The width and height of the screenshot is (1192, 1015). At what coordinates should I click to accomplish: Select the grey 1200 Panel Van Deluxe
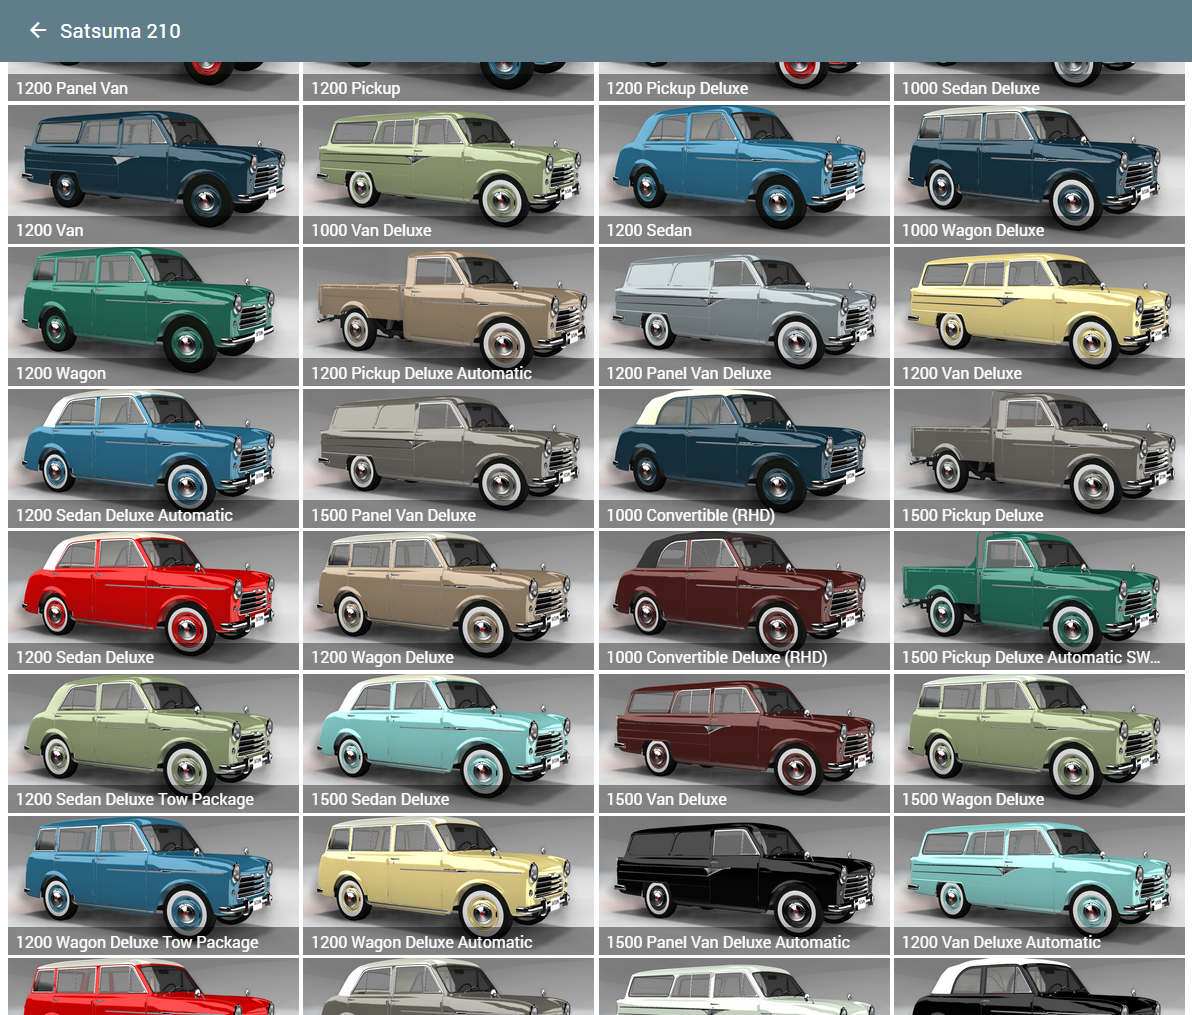click(744, 316)
